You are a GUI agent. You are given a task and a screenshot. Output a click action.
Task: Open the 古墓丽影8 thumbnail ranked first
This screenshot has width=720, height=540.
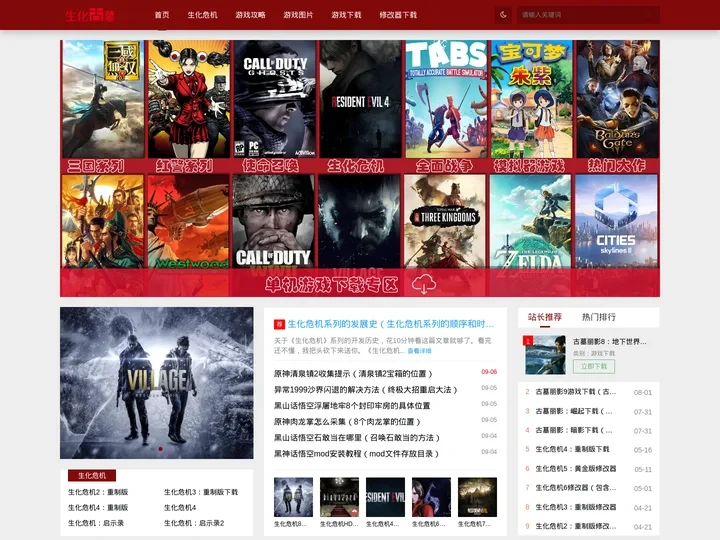pos(546,355)
